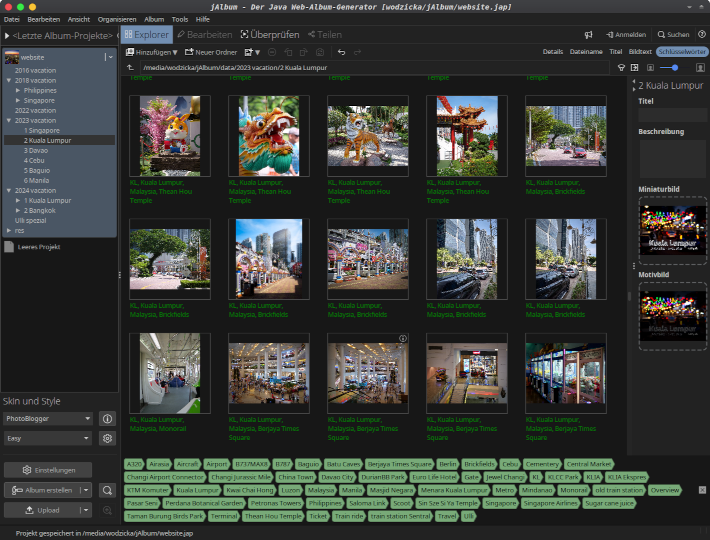Open the Album menu
The image size is (710, 540).
pos(154,19)
